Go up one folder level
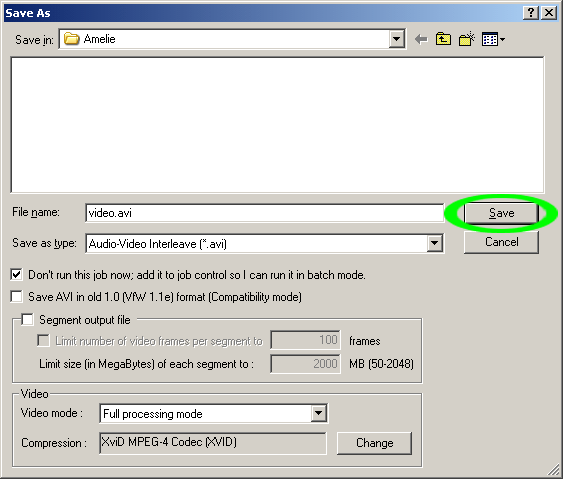The image size is (563, 479). [443, 39]
